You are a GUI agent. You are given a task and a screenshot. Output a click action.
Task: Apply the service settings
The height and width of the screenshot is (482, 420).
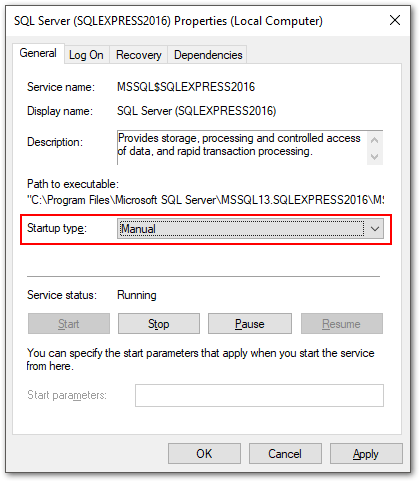[x=366, y=454]
